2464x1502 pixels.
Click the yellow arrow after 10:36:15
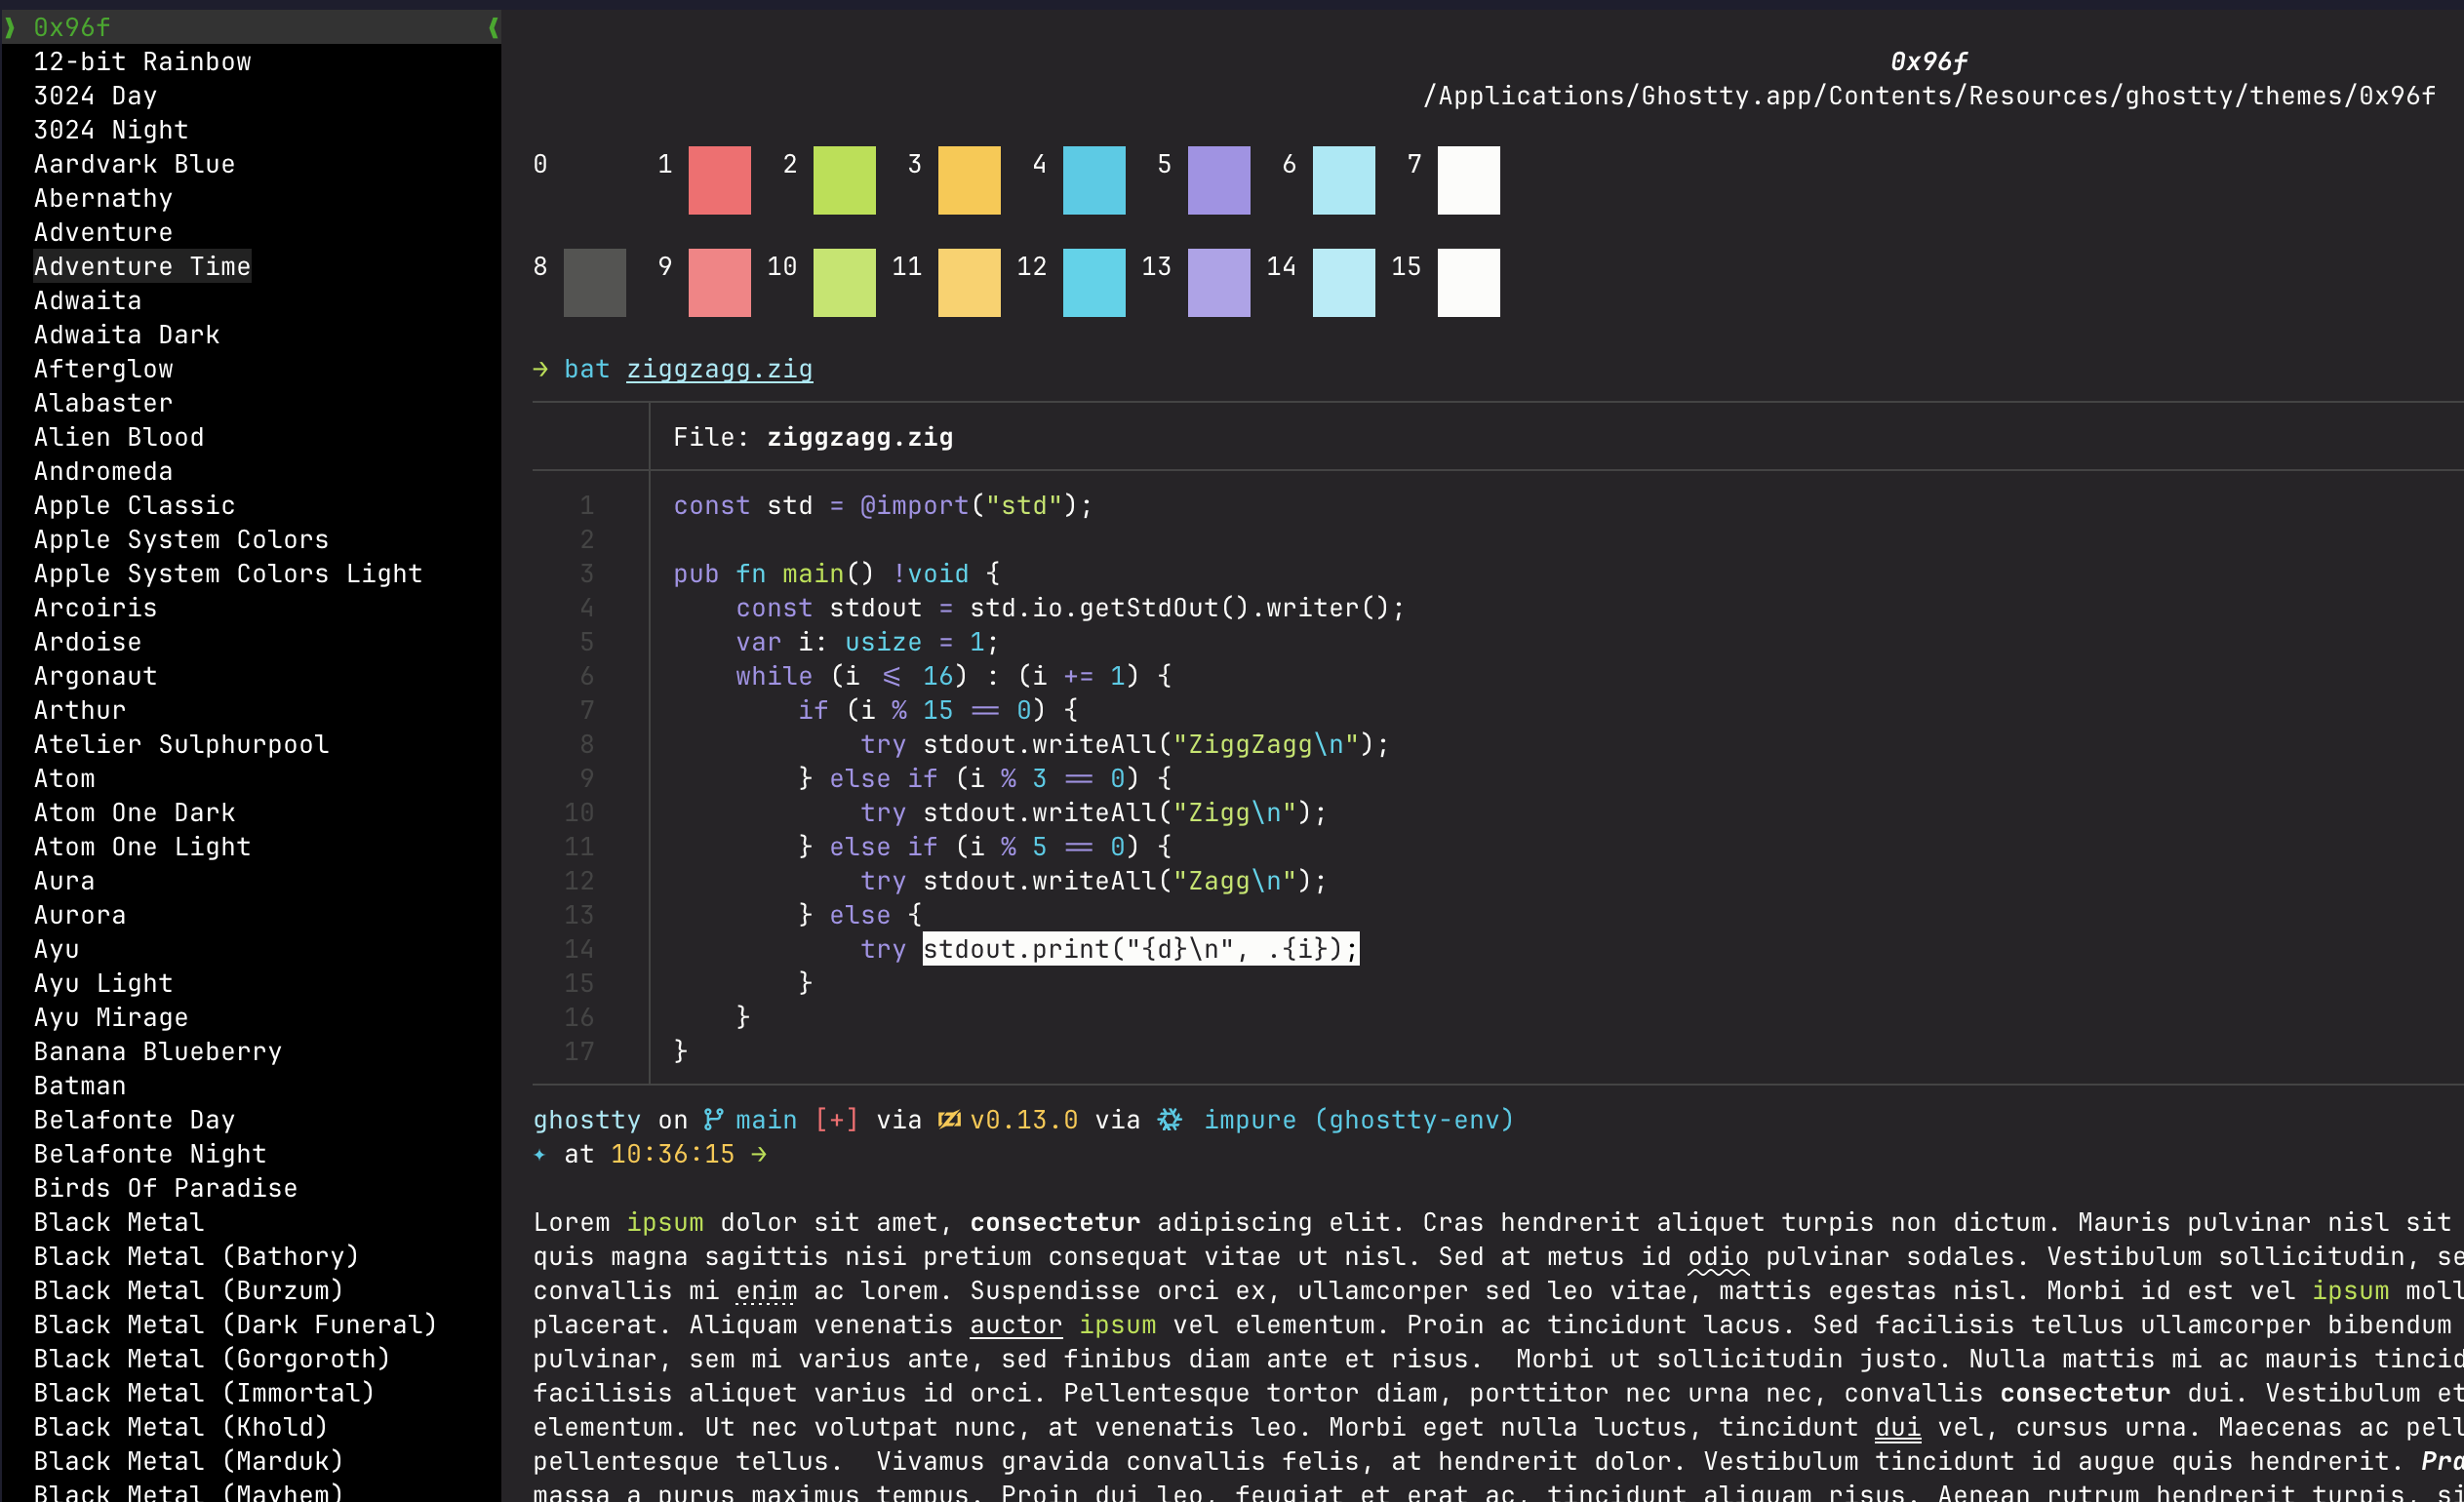tap(759, 1154)
